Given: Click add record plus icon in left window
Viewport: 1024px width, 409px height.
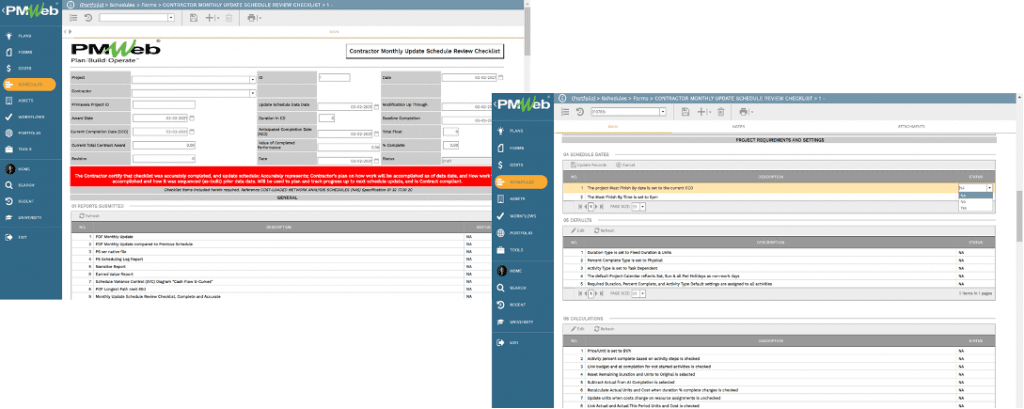Looking at the screenshot, I should pos(211,18).
